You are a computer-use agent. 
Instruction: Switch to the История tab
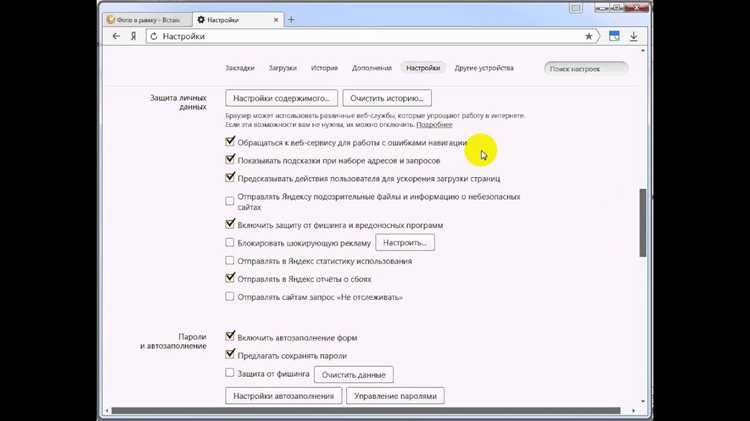coord(324,68)
